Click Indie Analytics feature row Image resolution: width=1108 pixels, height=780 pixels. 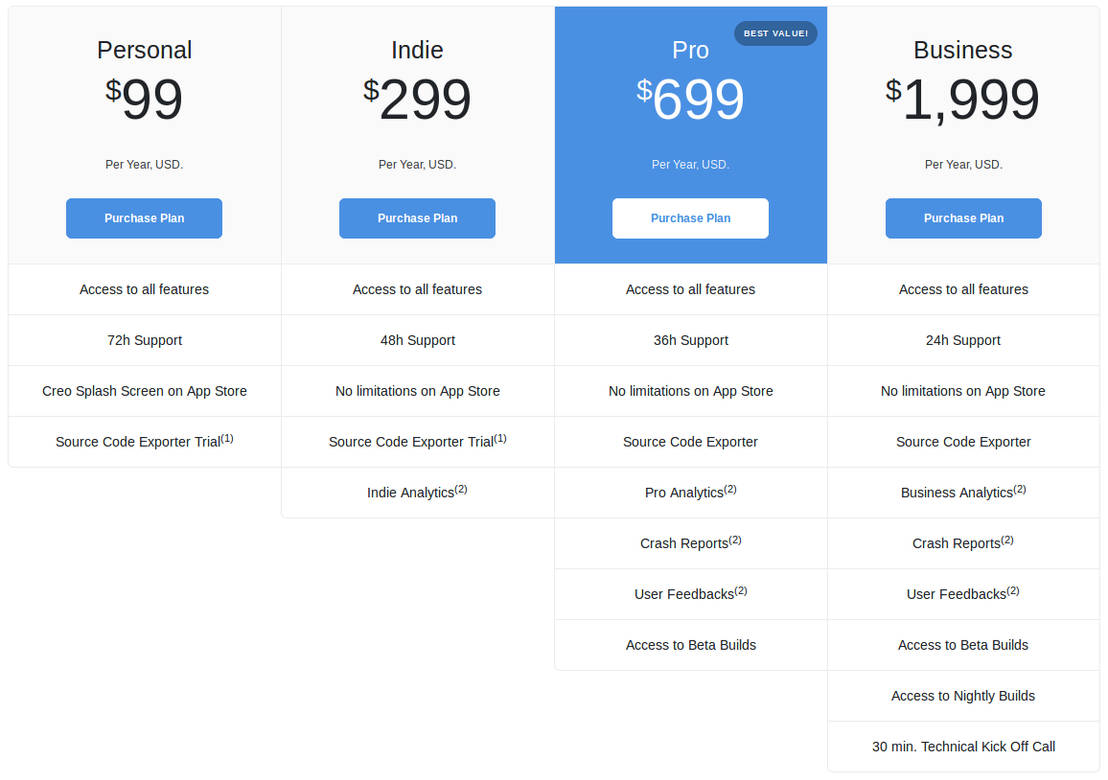417,492
